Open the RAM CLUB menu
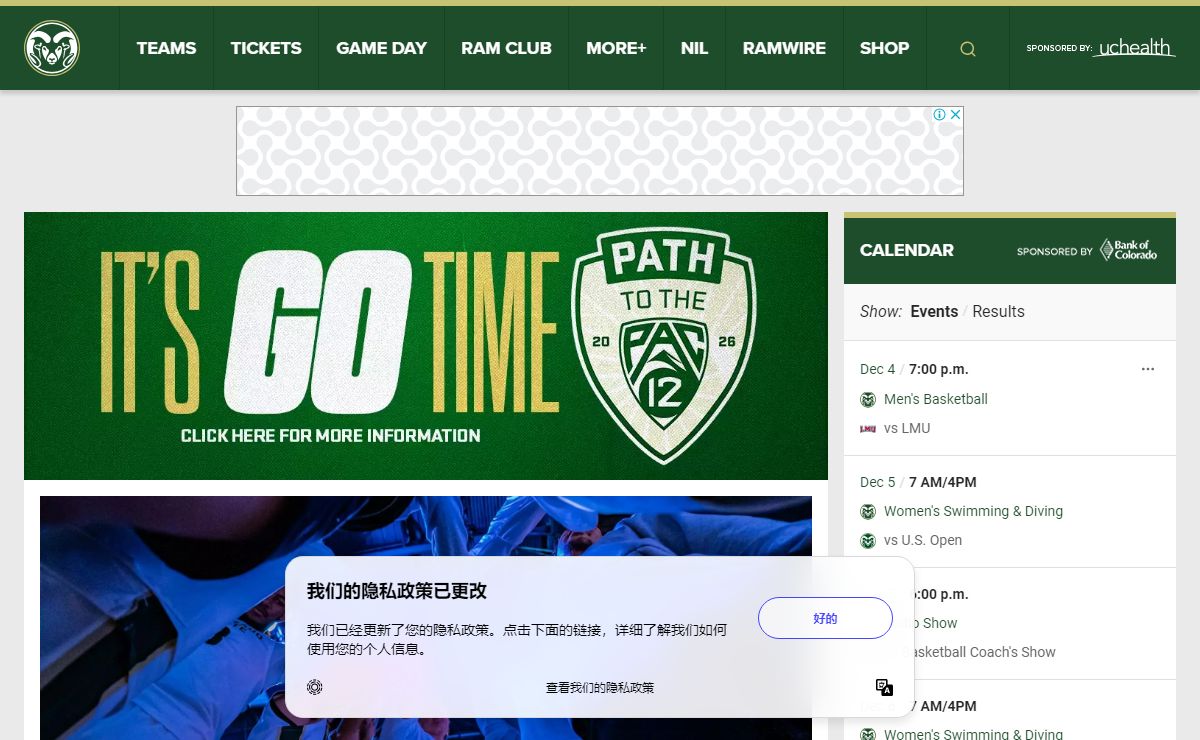Image resolution: width=1200 pixels, height=740 pixels. pos(506,48)
